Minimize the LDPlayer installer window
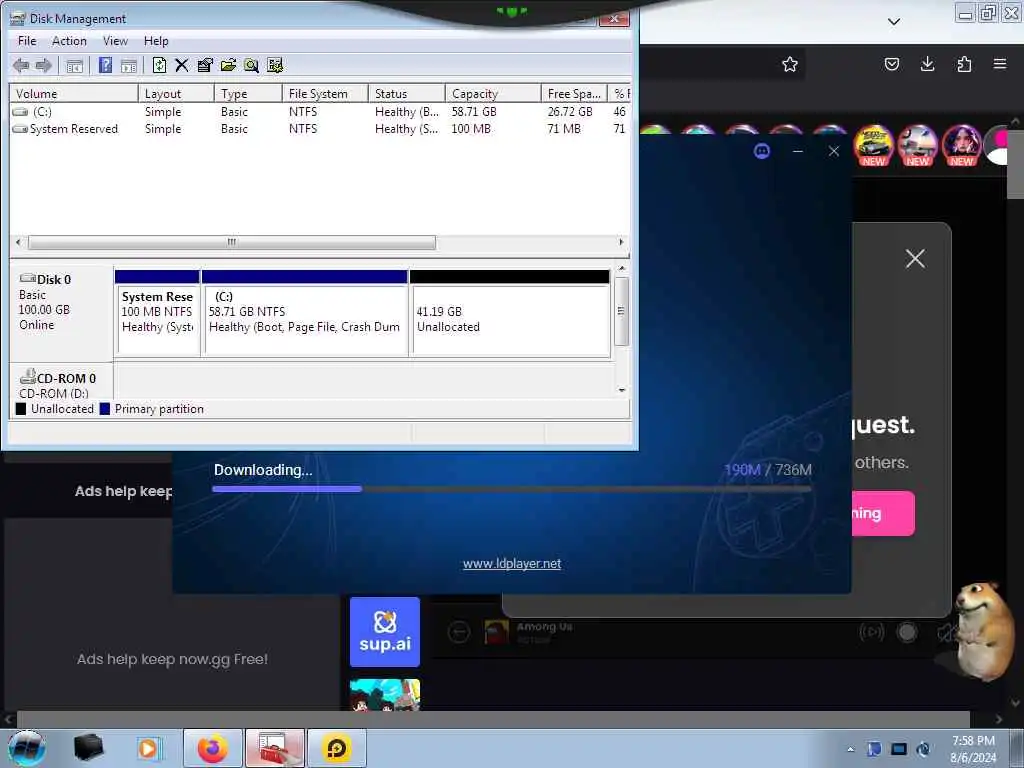This screenshot has height=768, width=1024. click(797, 151)
